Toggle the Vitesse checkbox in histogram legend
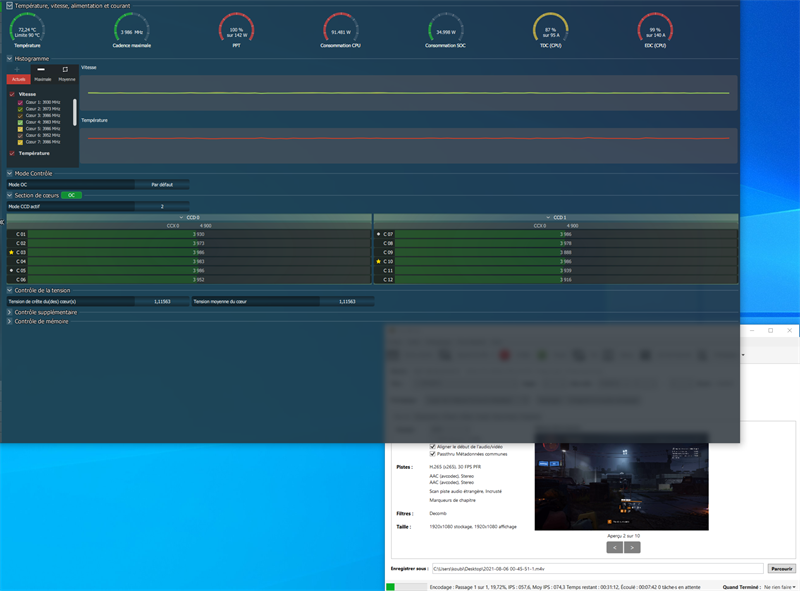 (x=12, y=94)
